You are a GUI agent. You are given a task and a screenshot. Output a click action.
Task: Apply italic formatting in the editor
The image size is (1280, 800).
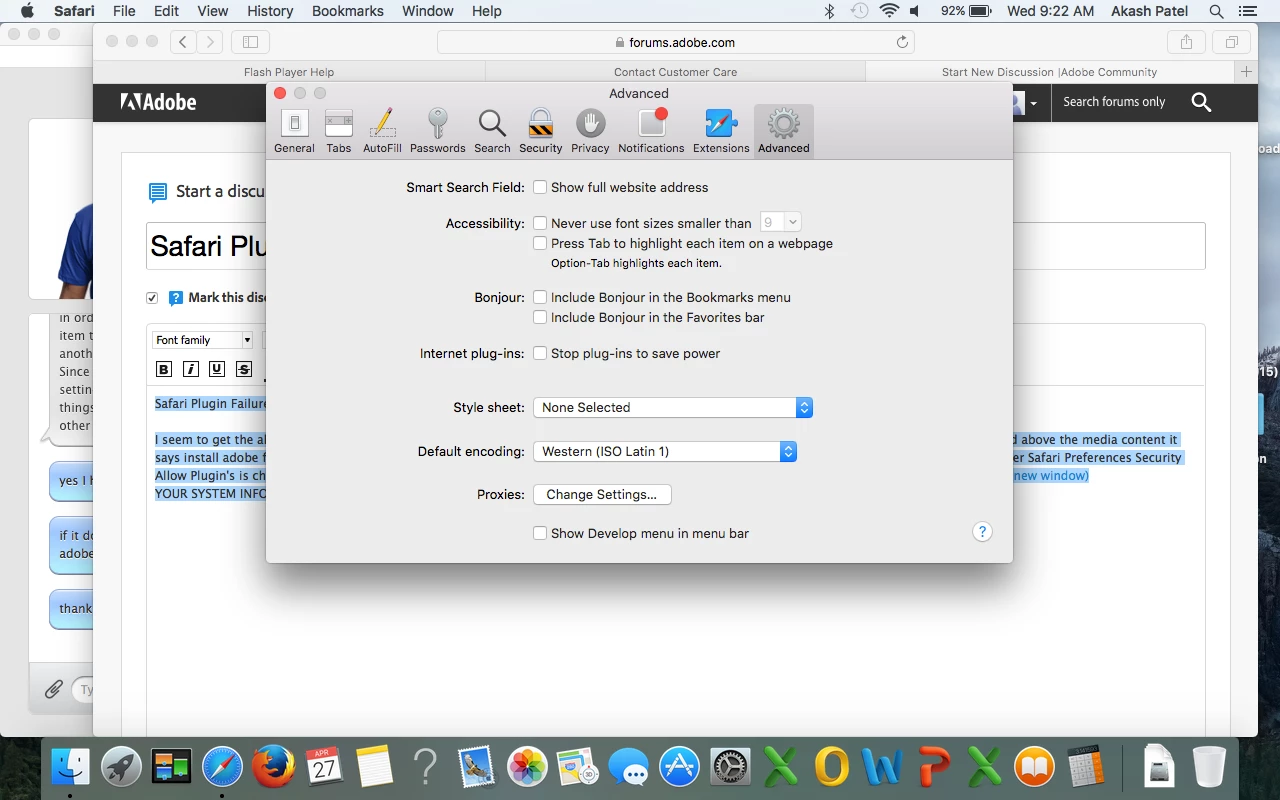[190, 369]
